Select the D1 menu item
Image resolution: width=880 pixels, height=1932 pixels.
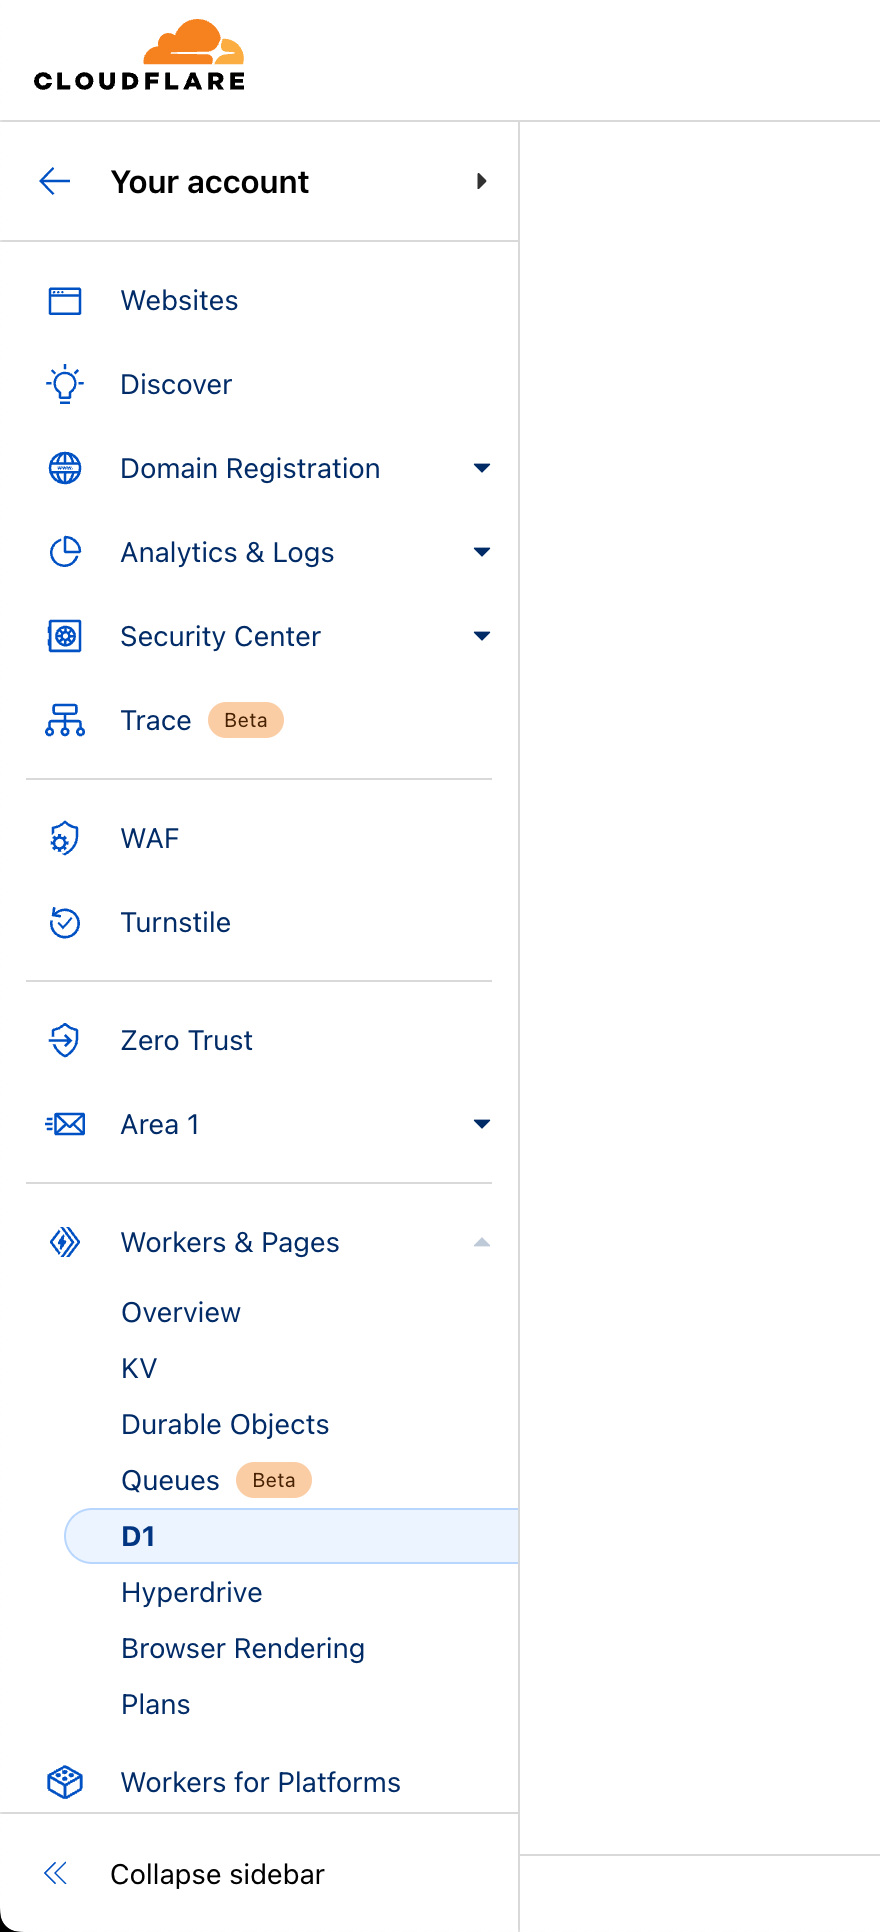(139, 1536)
